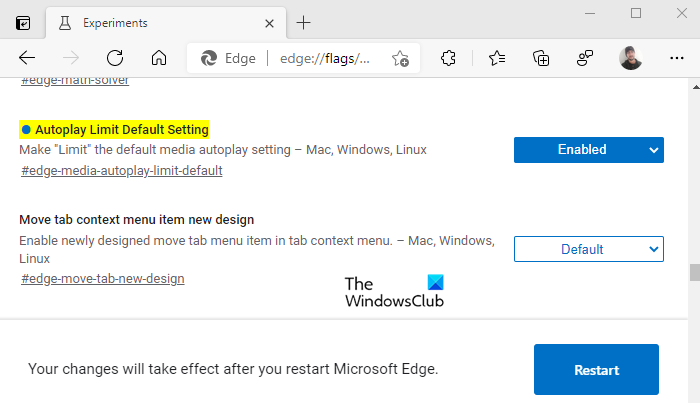Reload the page with refresh icon
Viewport: 700px width, 403px height.
click(115, 58)
